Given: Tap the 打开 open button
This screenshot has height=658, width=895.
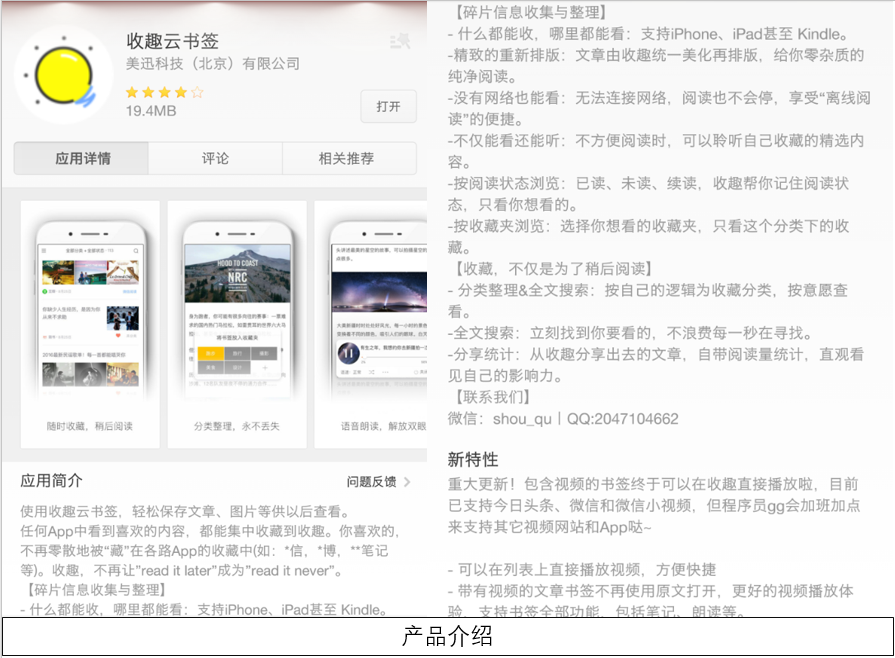Looking at the screenshot, I should pos(388,106).
